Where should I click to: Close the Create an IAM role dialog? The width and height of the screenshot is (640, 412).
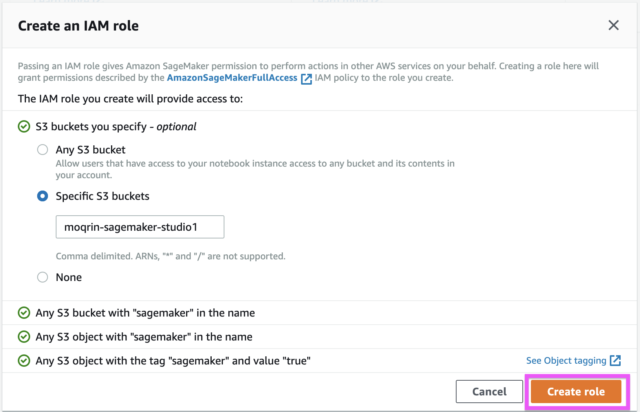pyautogui.click(x=613, y=25)
